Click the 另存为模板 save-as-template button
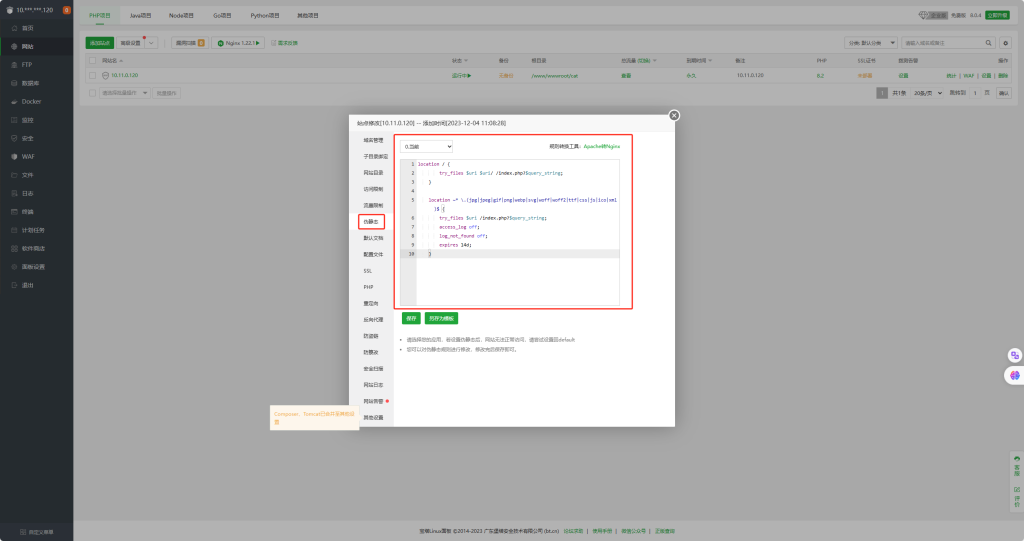Viewport: 1024px width, 541px height. 441,318
